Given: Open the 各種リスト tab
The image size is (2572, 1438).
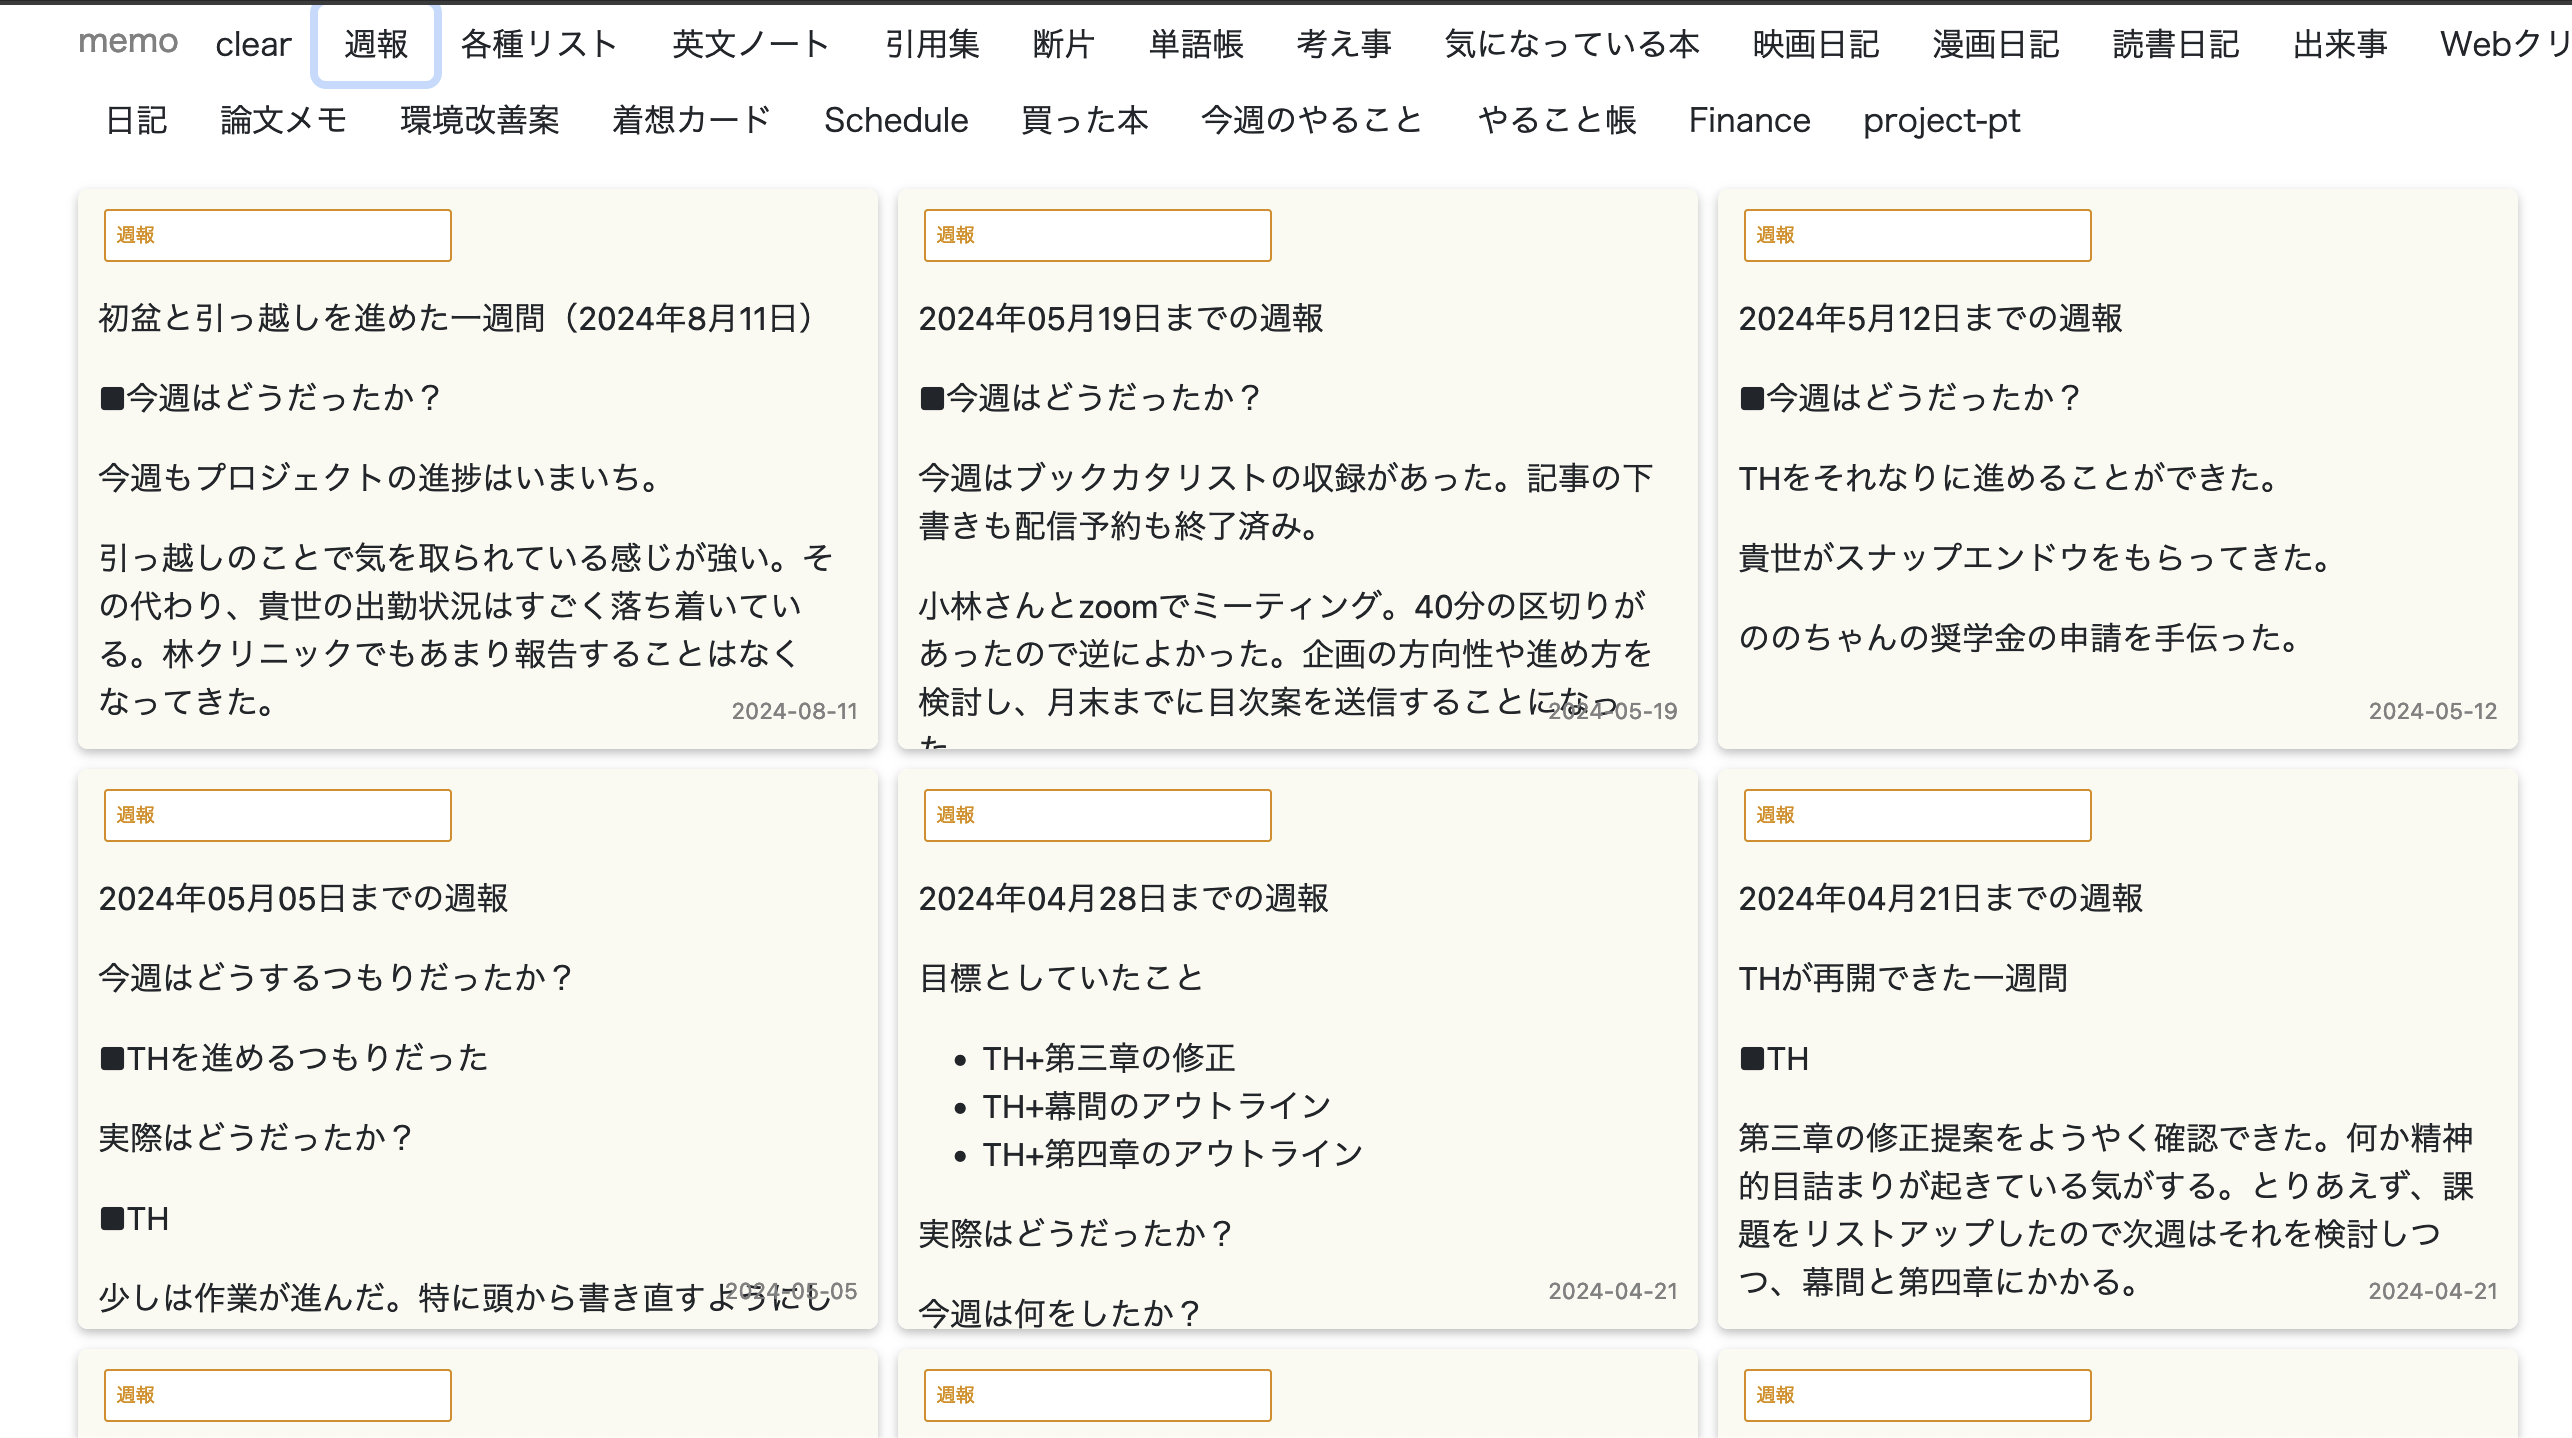Looking at the screenshot, I should 539,44.
